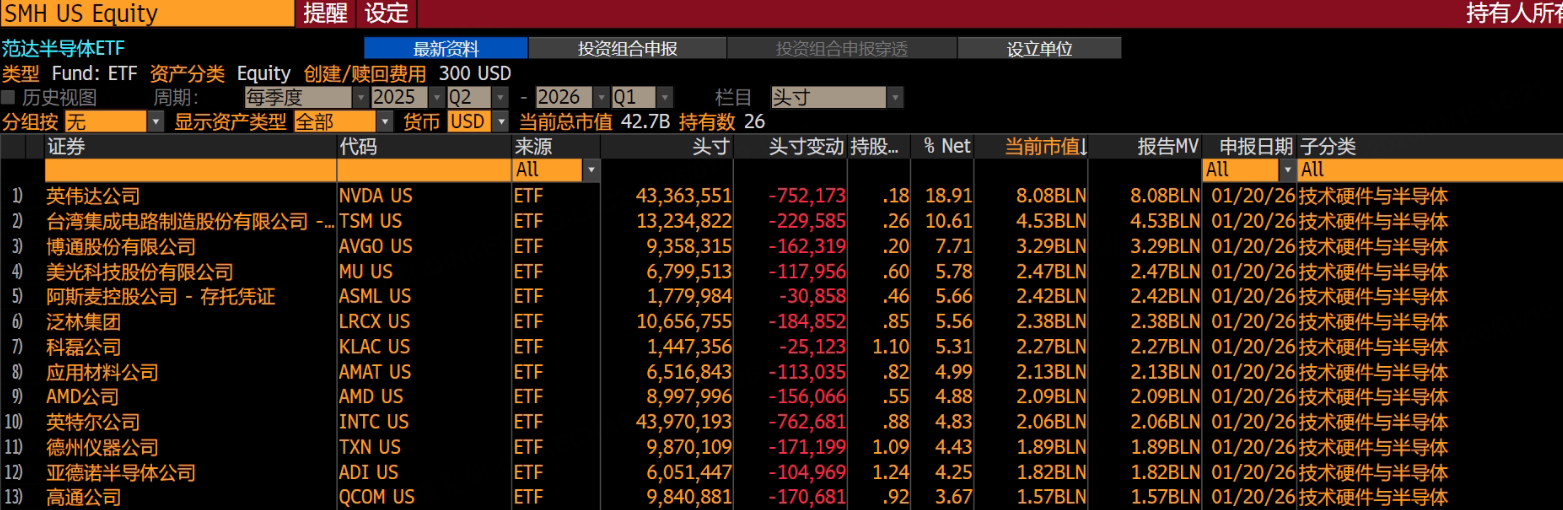Click the ASML US ticker cell
Viewport: 1563px width, 510px height.
tap(375, 296)
